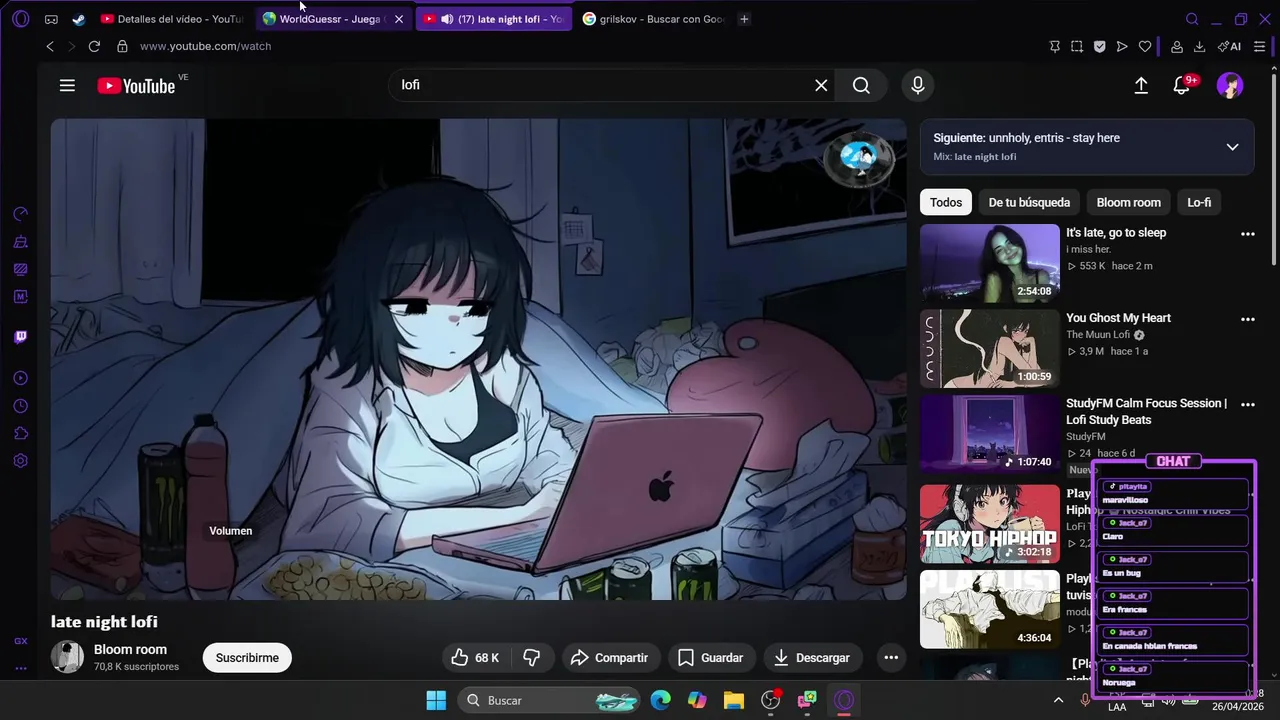
Task: Open options for It's late, go to sleep
Action: (x=1247, y=234)
